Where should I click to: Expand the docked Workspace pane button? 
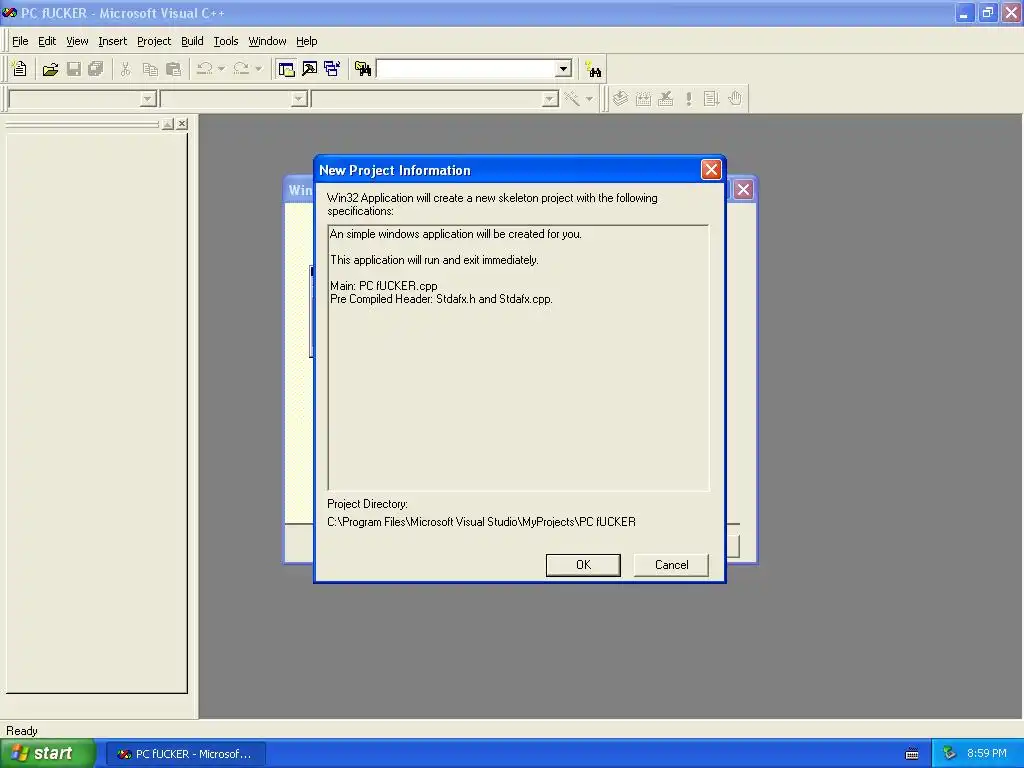pyautogui.click(x=168, y=123)
